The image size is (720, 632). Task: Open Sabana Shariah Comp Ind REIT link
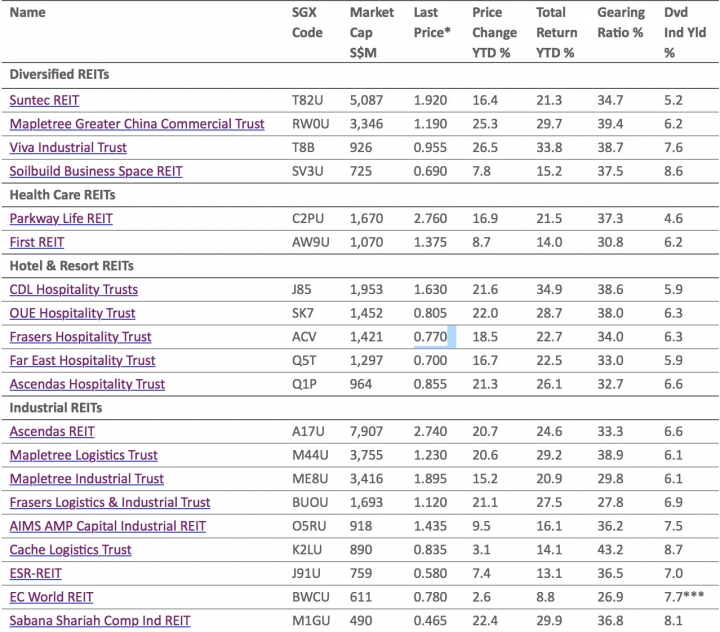[x=100, y=621]
